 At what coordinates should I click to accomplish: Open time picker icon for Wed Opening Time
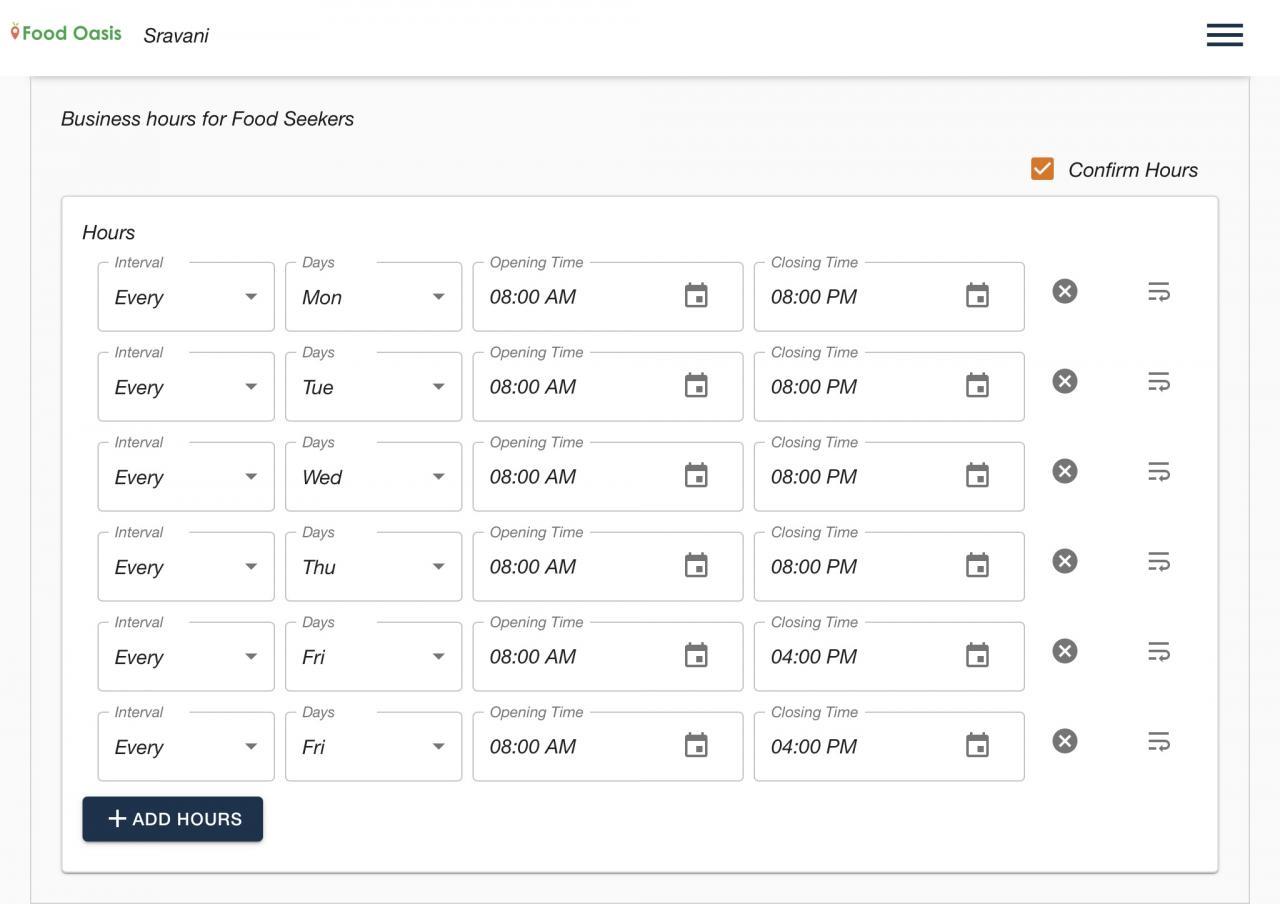pyautogui.click(x=696, y=475)
